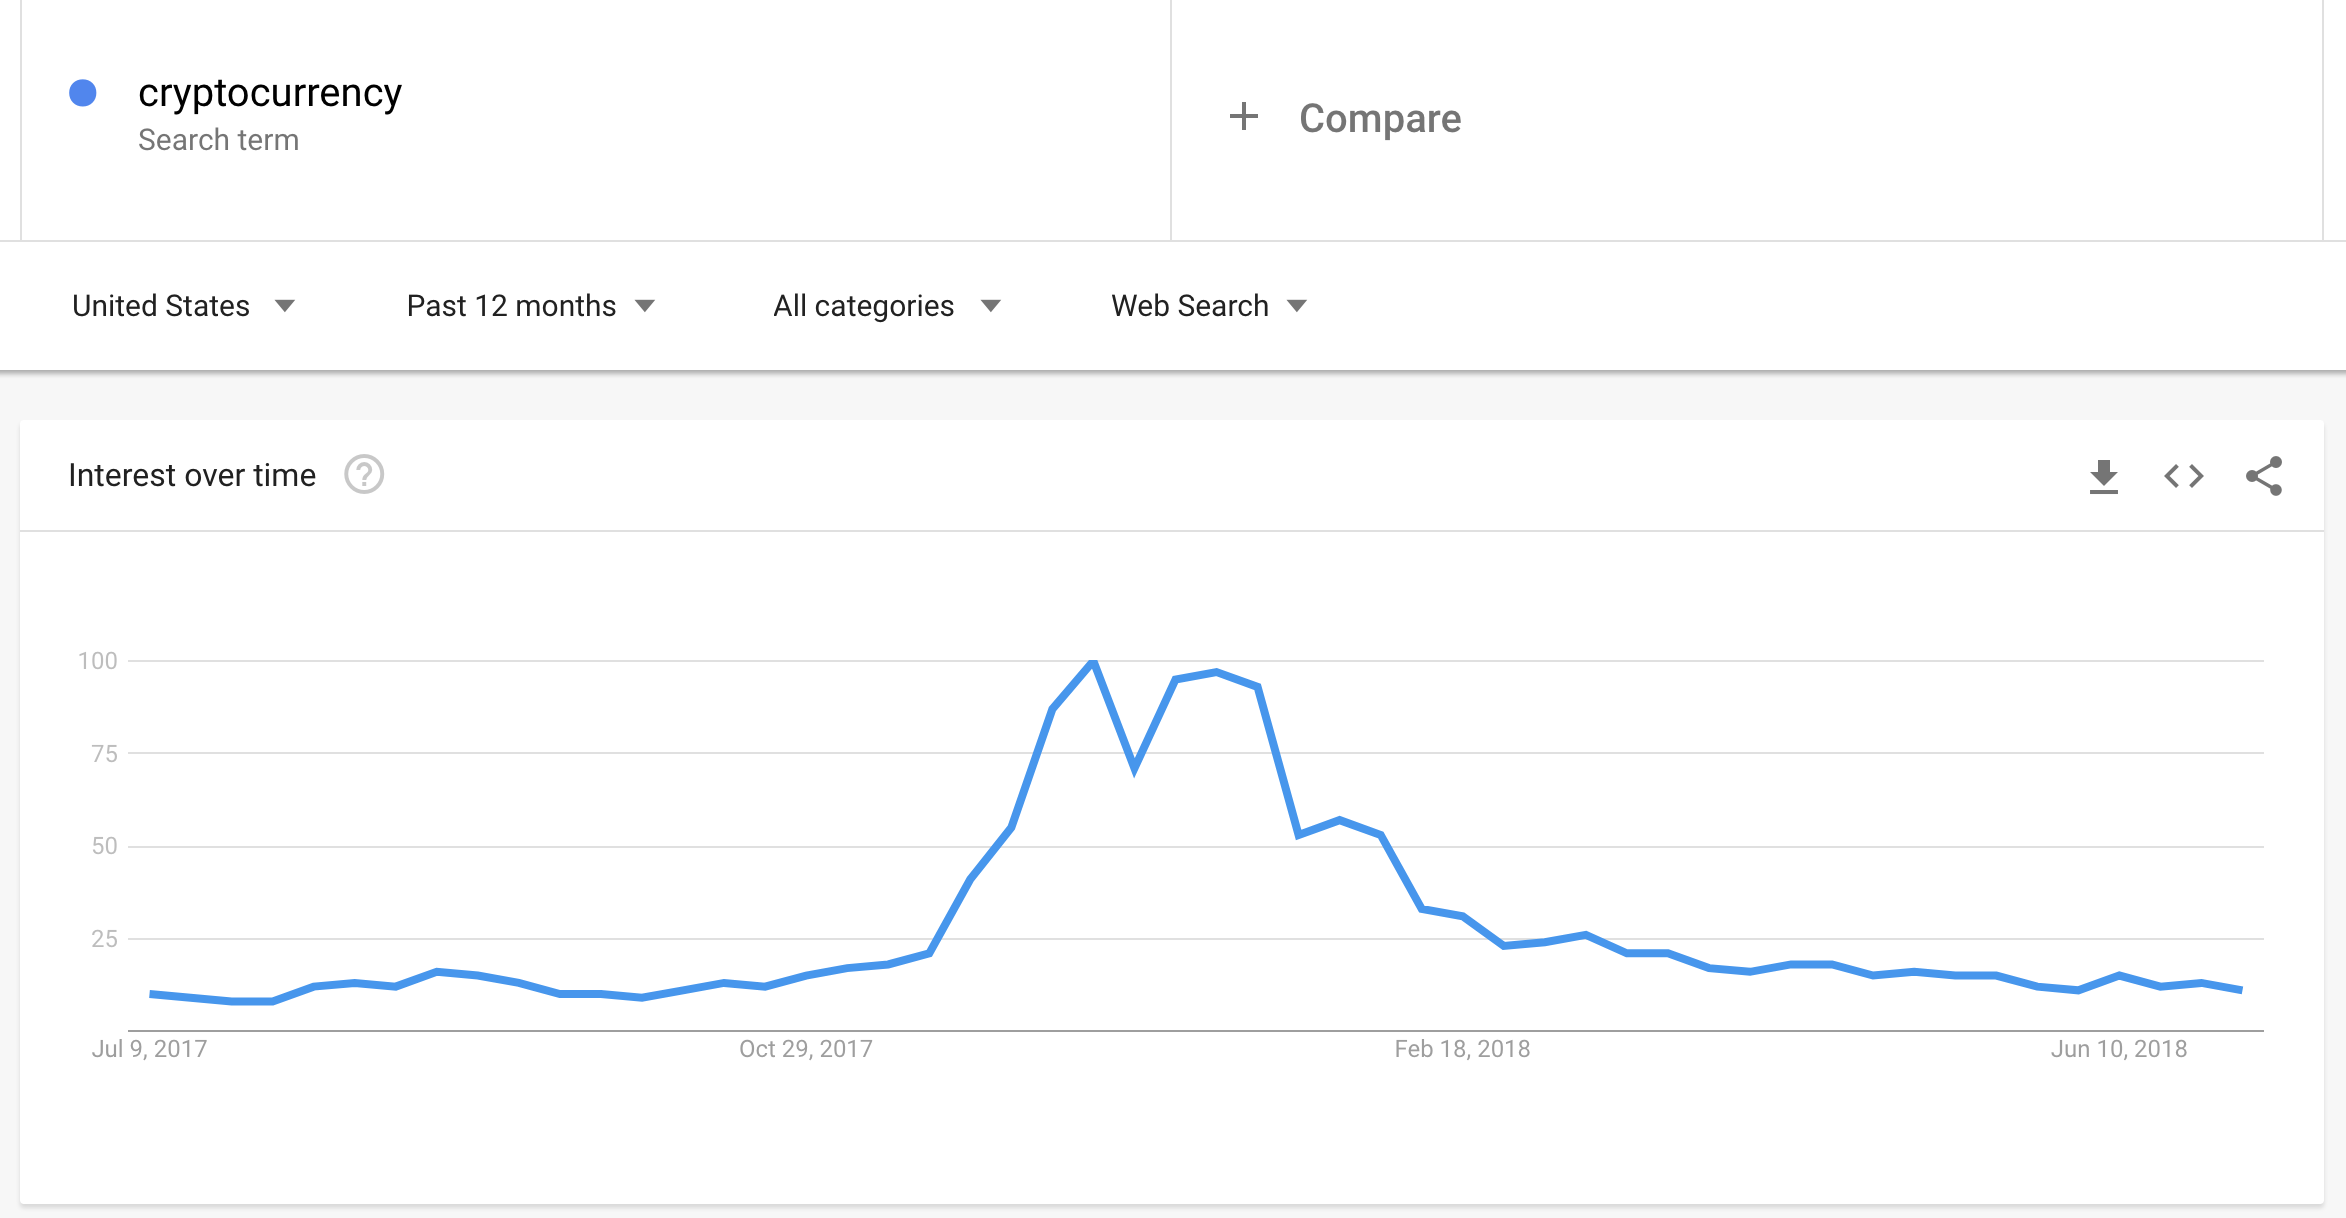Click the Oct 29, 2017 axis label
Image resolution: width=2346 pixels, height=1218 pixels.
(806, 1049)
